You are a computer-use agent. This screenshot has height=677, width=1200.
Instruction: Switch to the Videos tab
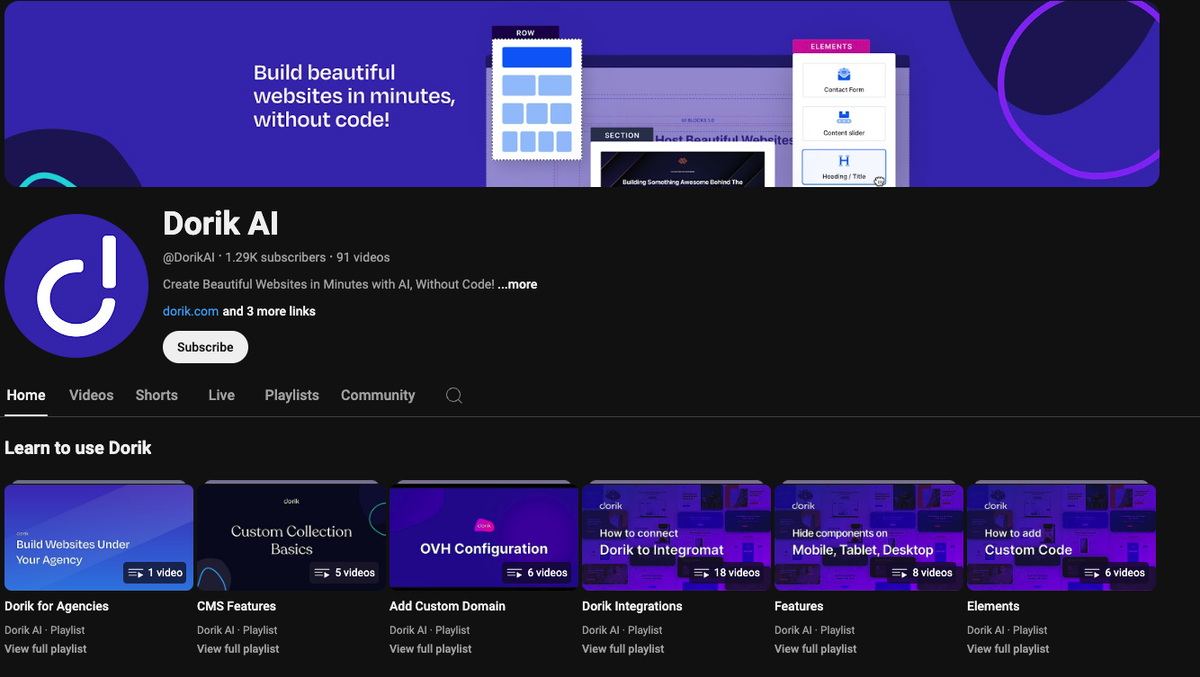click(91, 395)
